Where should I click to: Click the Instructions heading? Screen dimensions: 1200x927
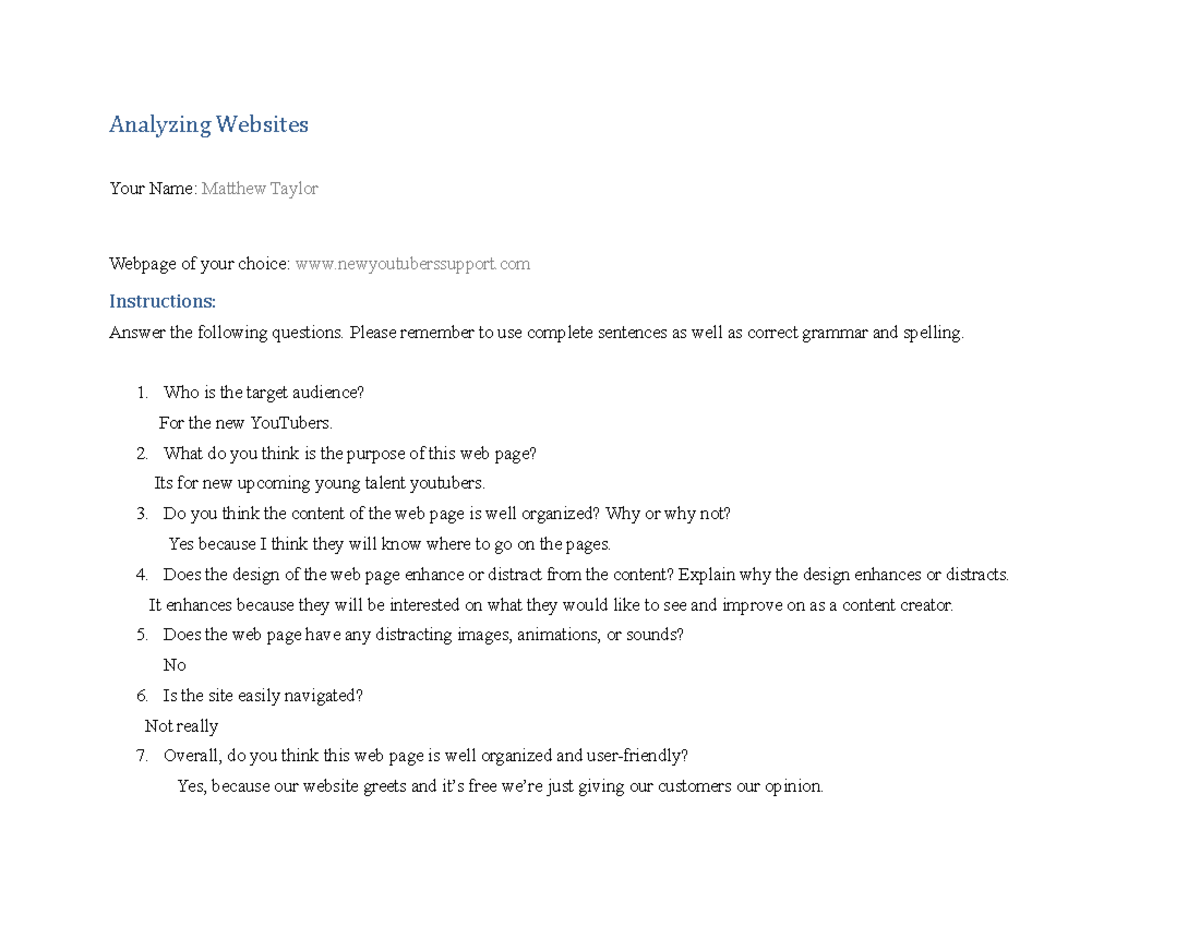tap(162, 301)
